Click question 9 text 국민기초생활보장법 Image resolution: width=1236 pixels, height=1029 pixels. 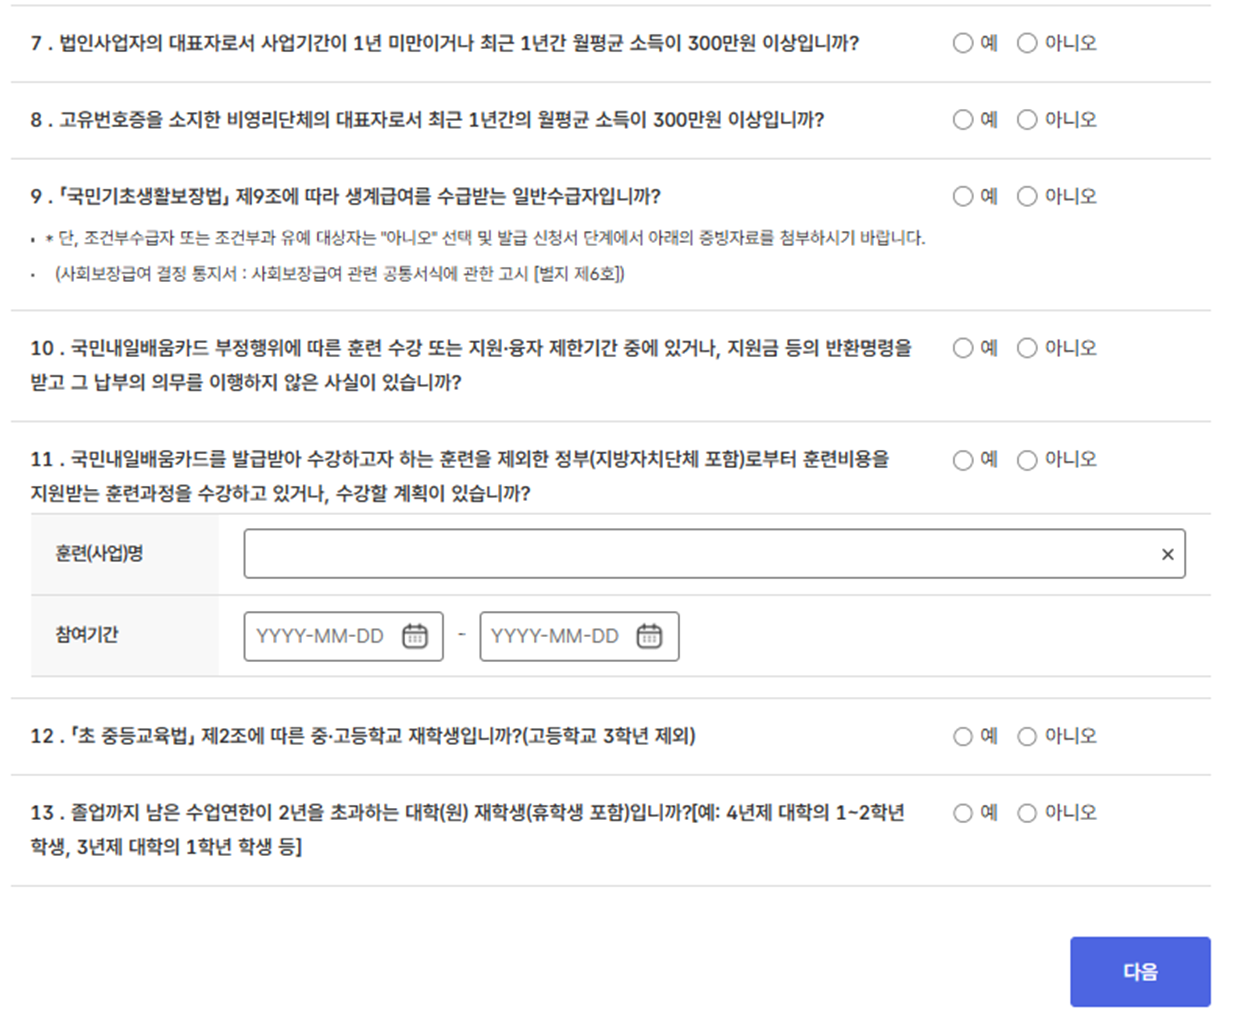pos(345,196)
